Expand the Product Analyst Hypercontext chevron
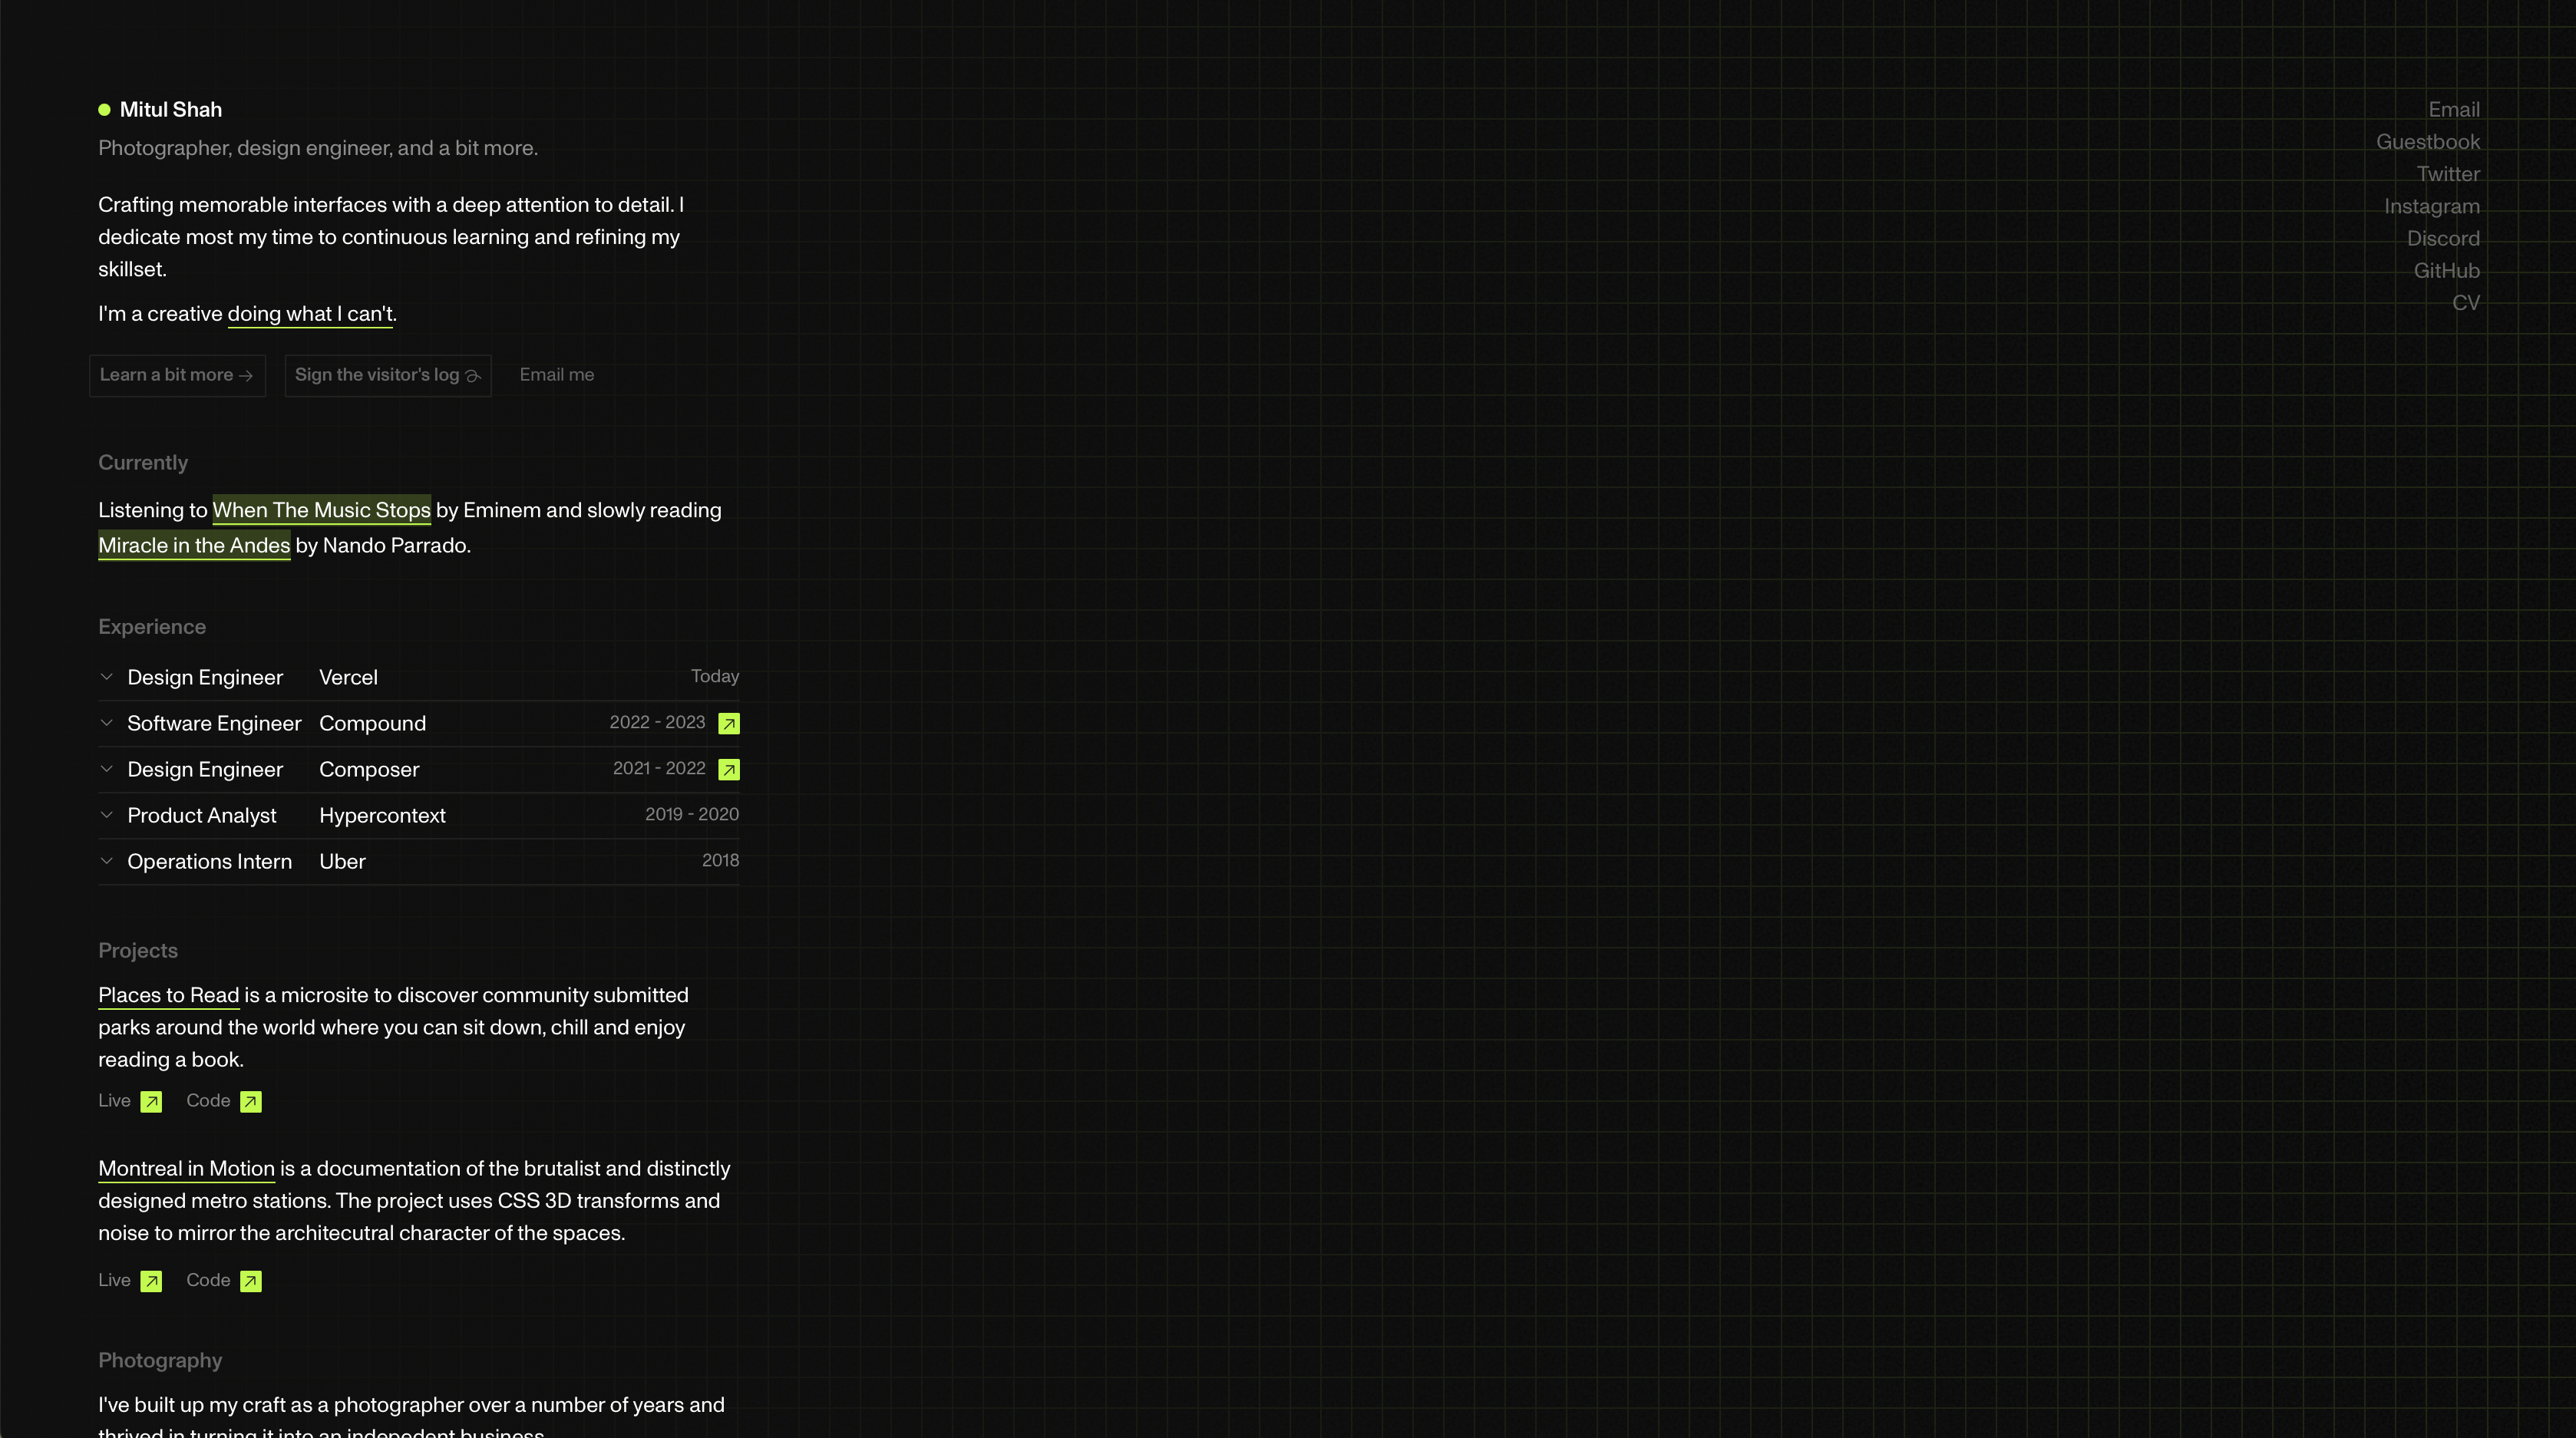The width and height of the screenshot is (2576, 1438). click(107, 815)
